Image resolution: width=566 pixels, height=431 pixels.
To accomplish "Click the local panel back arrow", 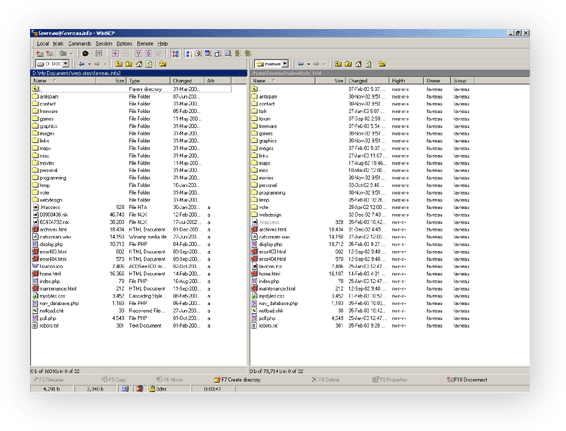I will coord(82,64).
